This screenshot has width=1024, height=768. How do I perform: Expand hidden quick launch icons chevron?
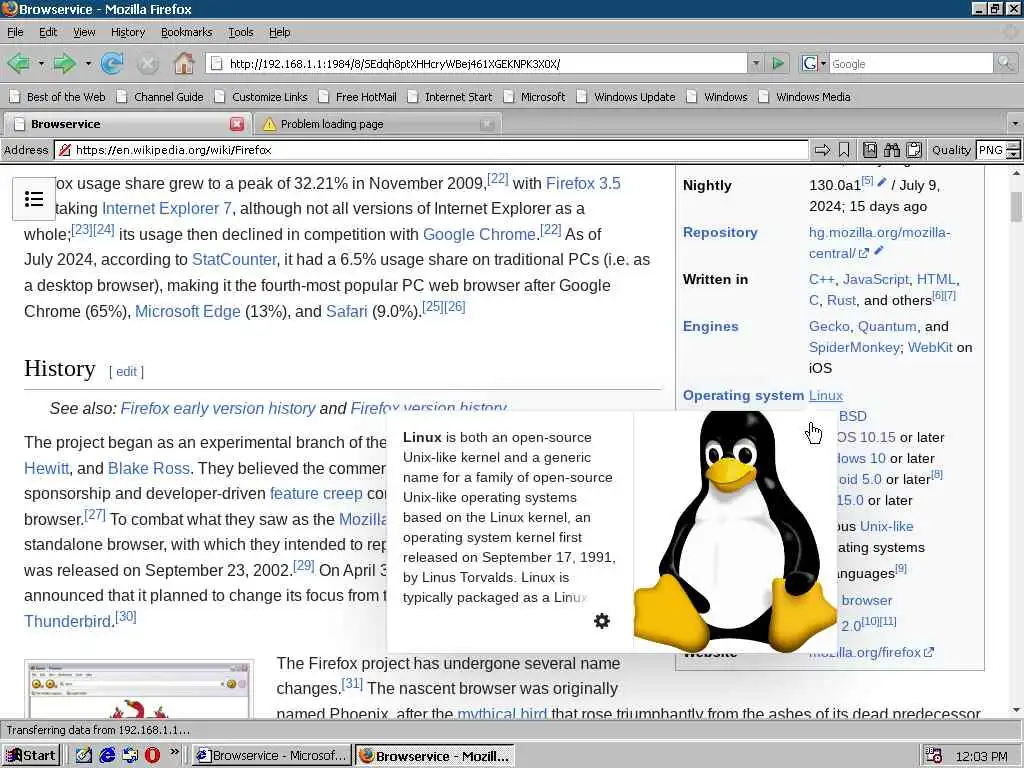(174, 752)
